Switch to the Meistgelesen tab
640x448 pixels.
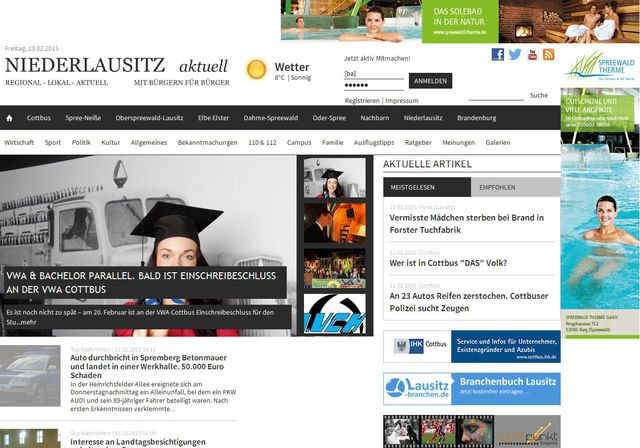pos(427,187)
